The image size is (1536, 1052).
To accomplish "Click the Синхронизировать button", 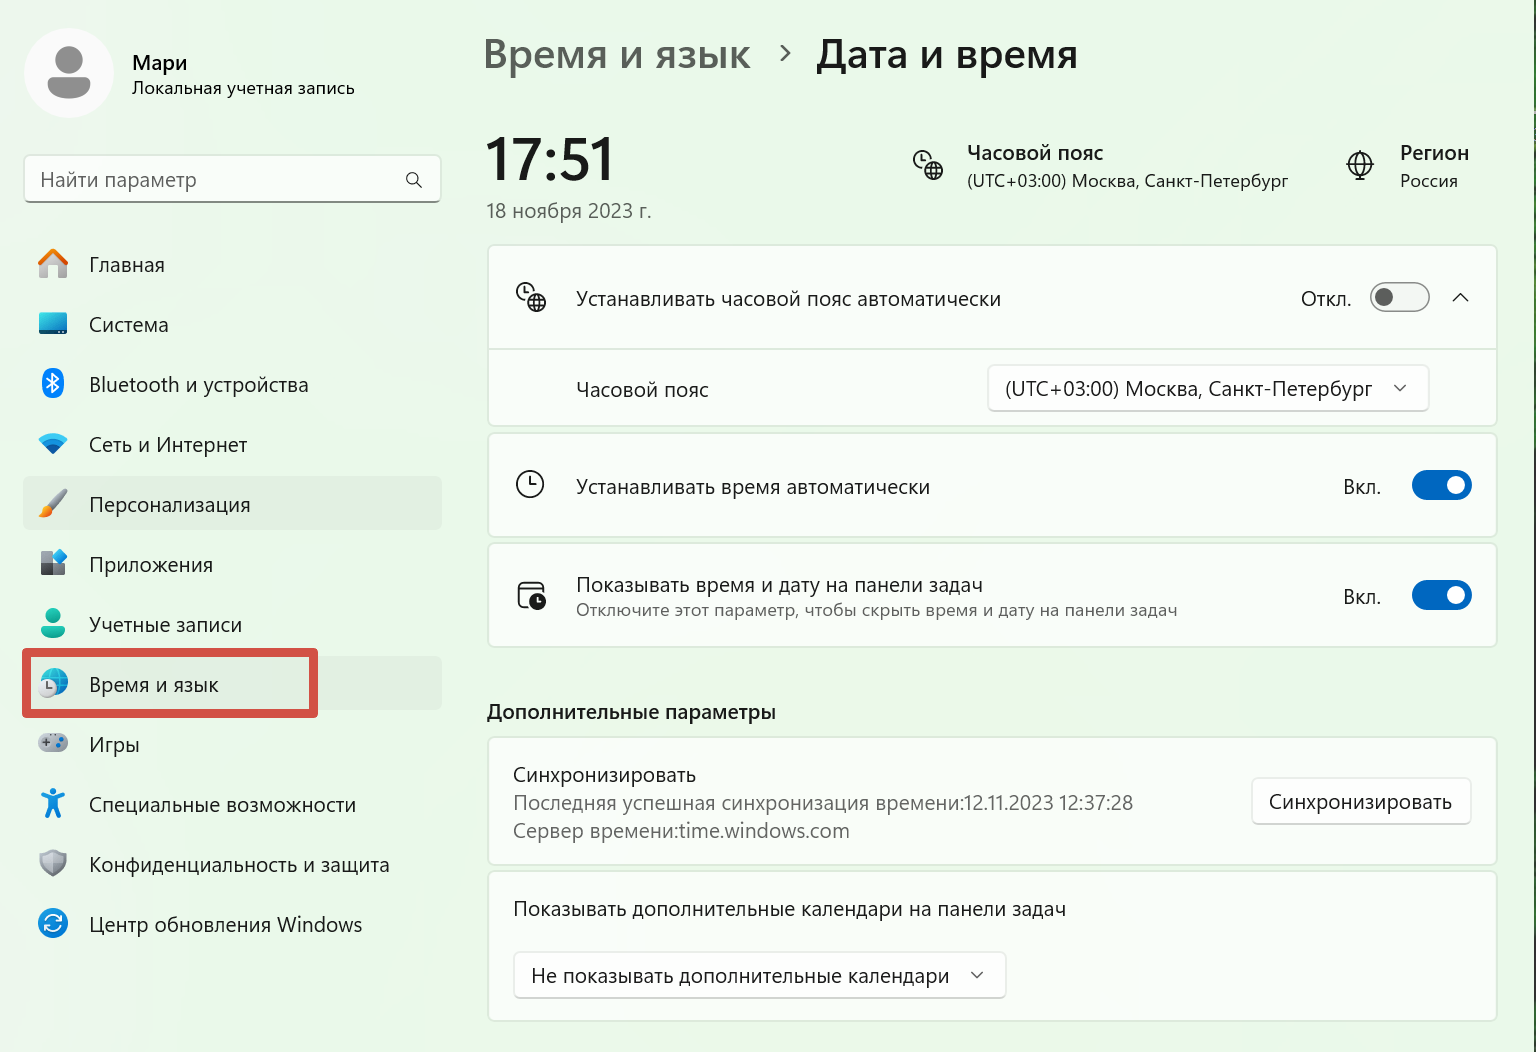I will pyautogui.click(x=1360, y=802).
